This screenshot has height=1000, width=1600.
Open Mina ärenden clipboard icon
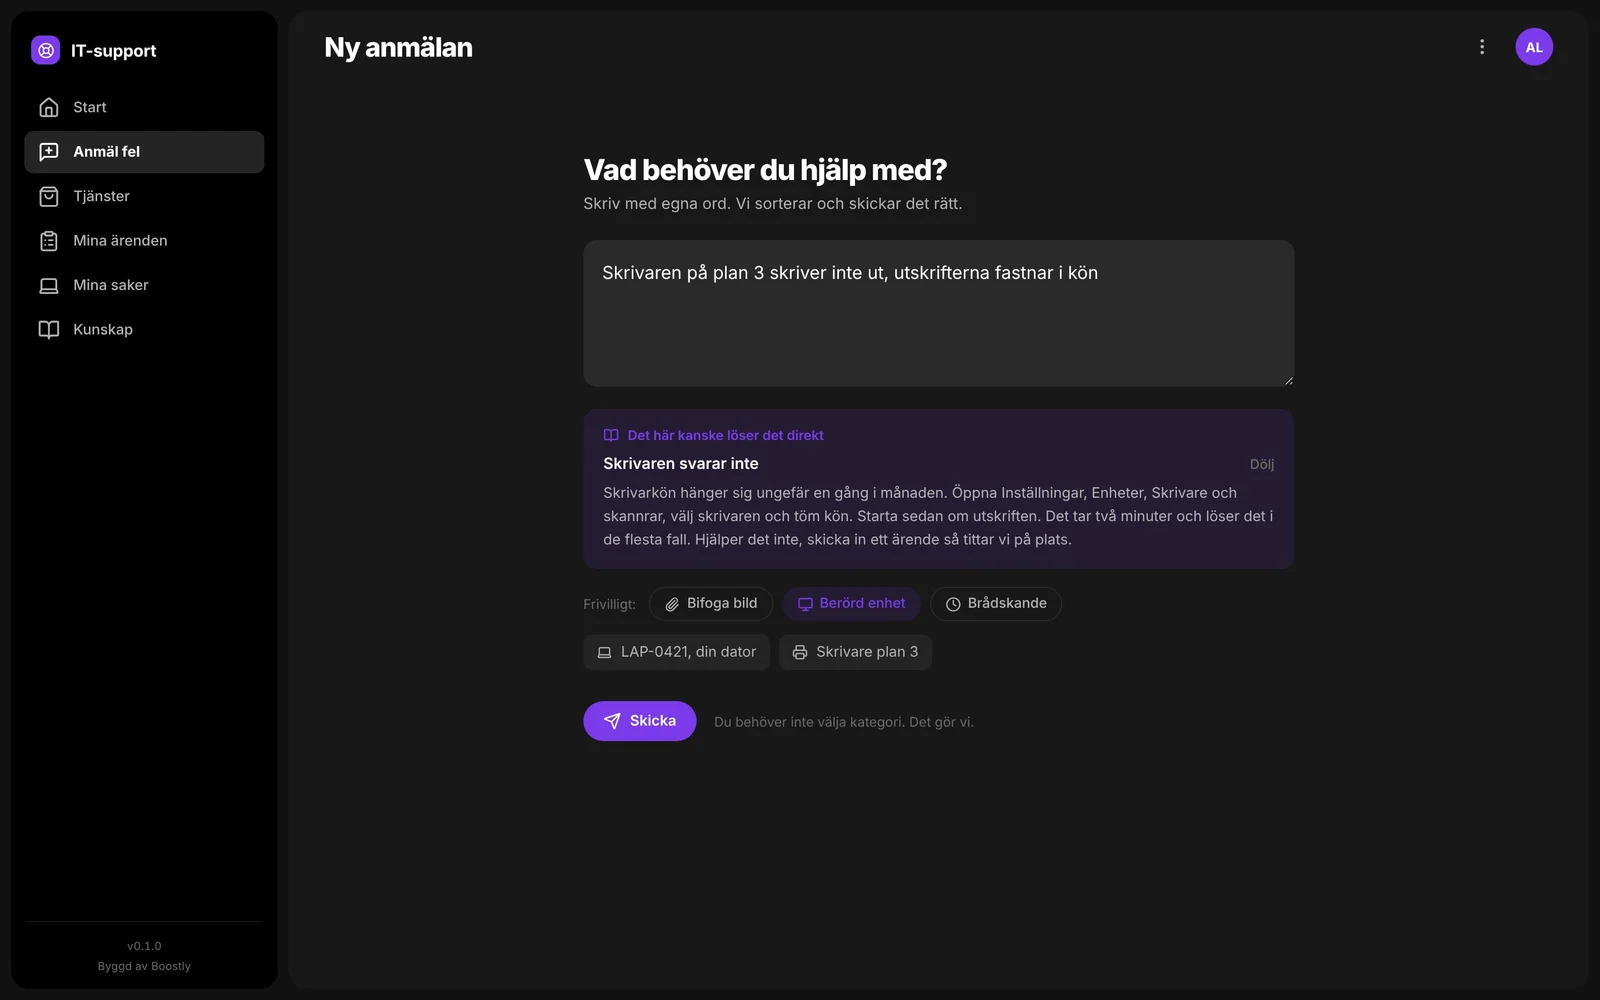tap(48, 241)
